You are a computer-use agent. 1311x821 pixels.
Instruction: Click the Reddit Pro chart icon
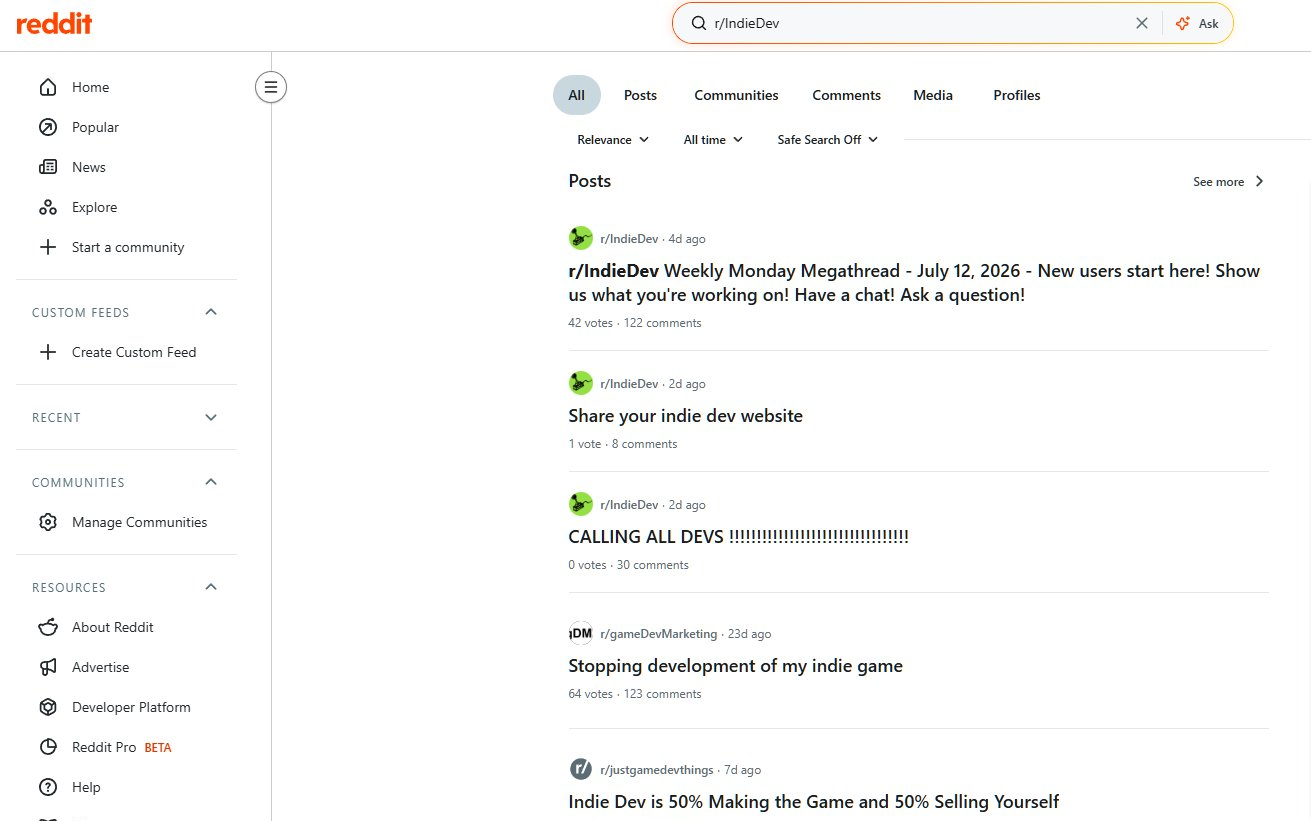[x=48, y=747]
